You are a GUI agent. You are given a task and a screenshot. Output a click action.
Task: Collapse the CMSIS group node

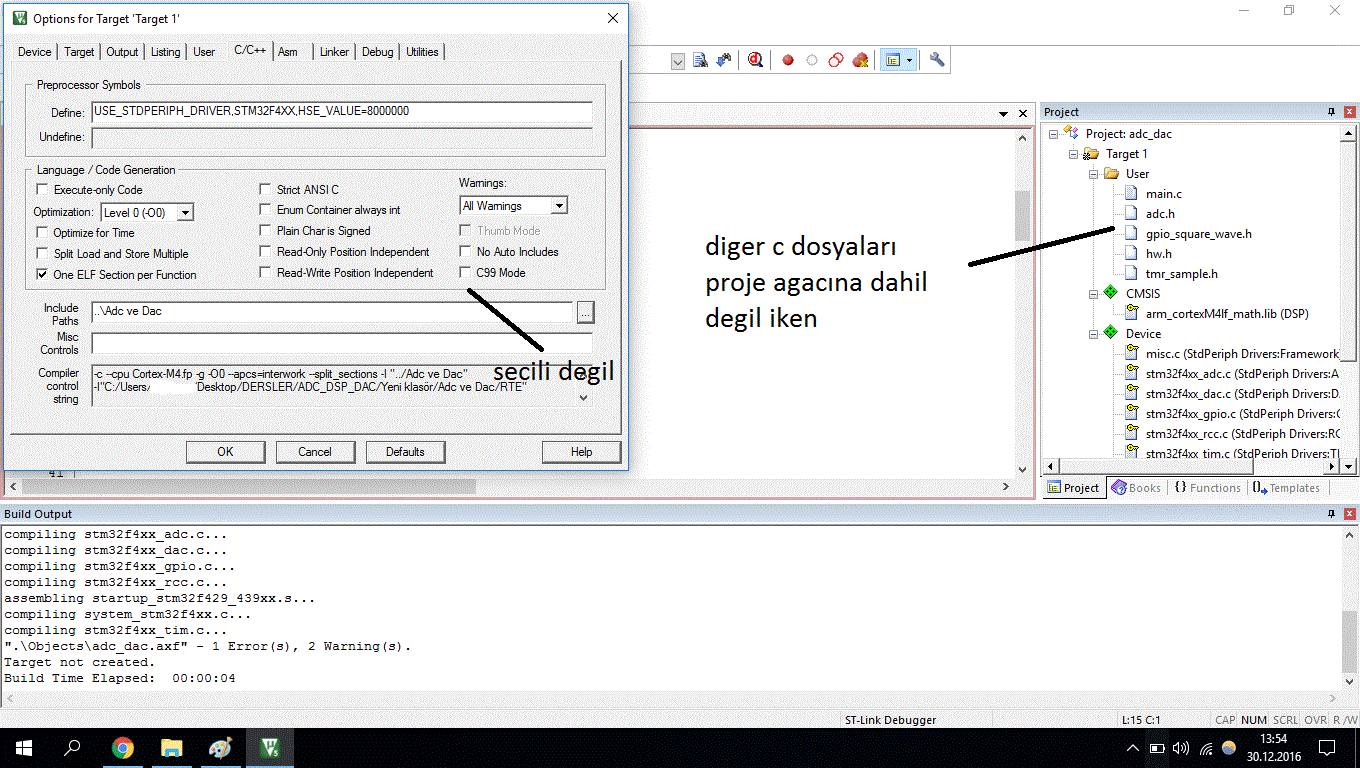[1093, 294]
